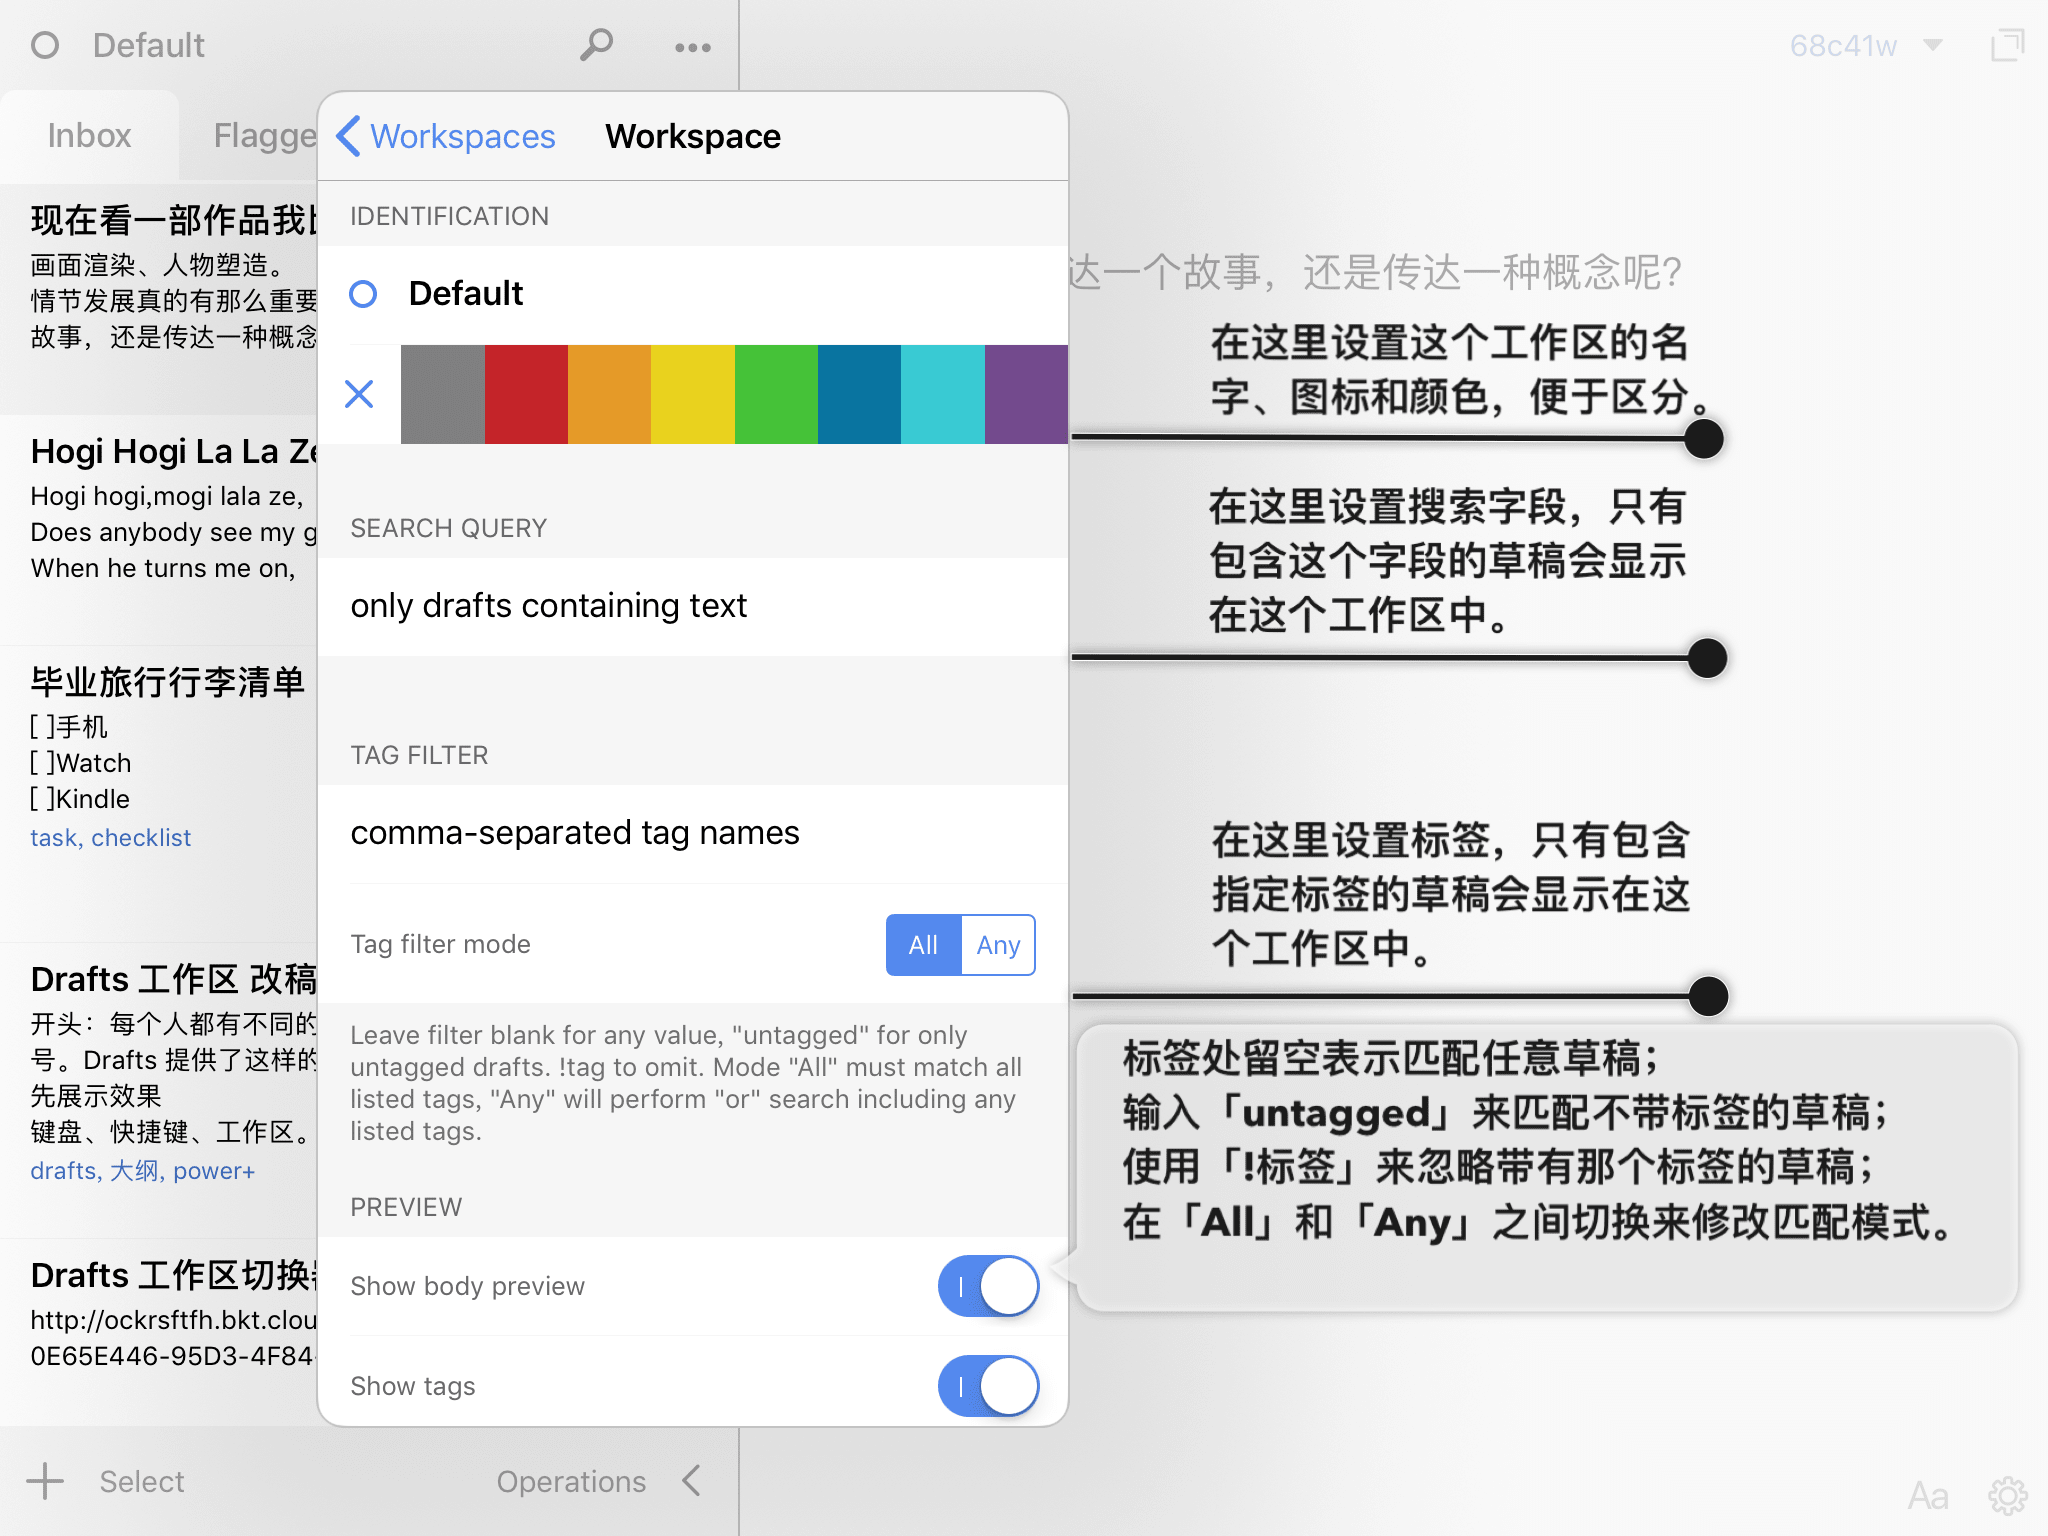Click the plus icon to add draft
Image resolution: width=2048 pixels, height=1536 pixels.
click(x=45, y=1481)
